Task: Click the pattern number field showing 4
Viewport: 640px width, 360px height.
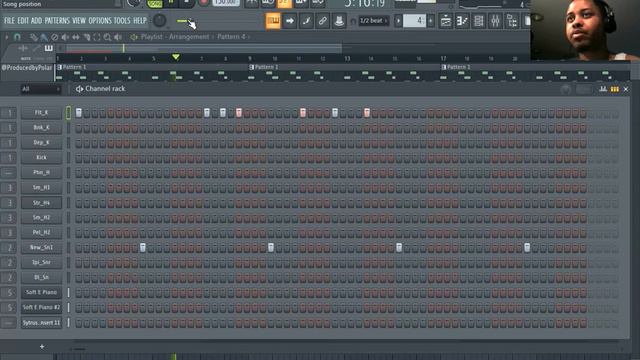Action: point(414,20)
